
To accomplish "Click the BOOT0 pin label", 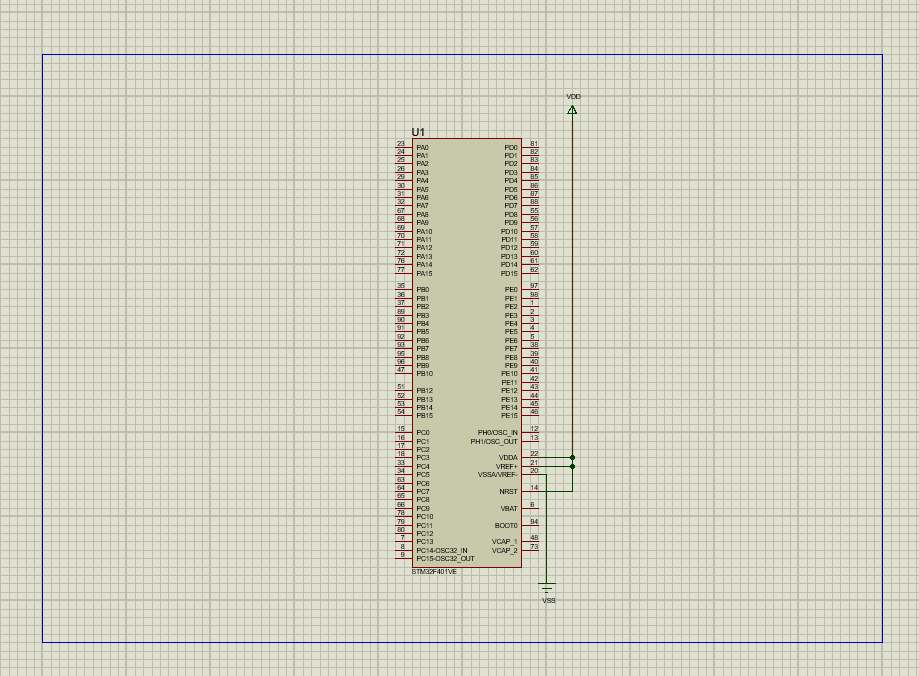I will pyautogui.click(x=506, y=526).
